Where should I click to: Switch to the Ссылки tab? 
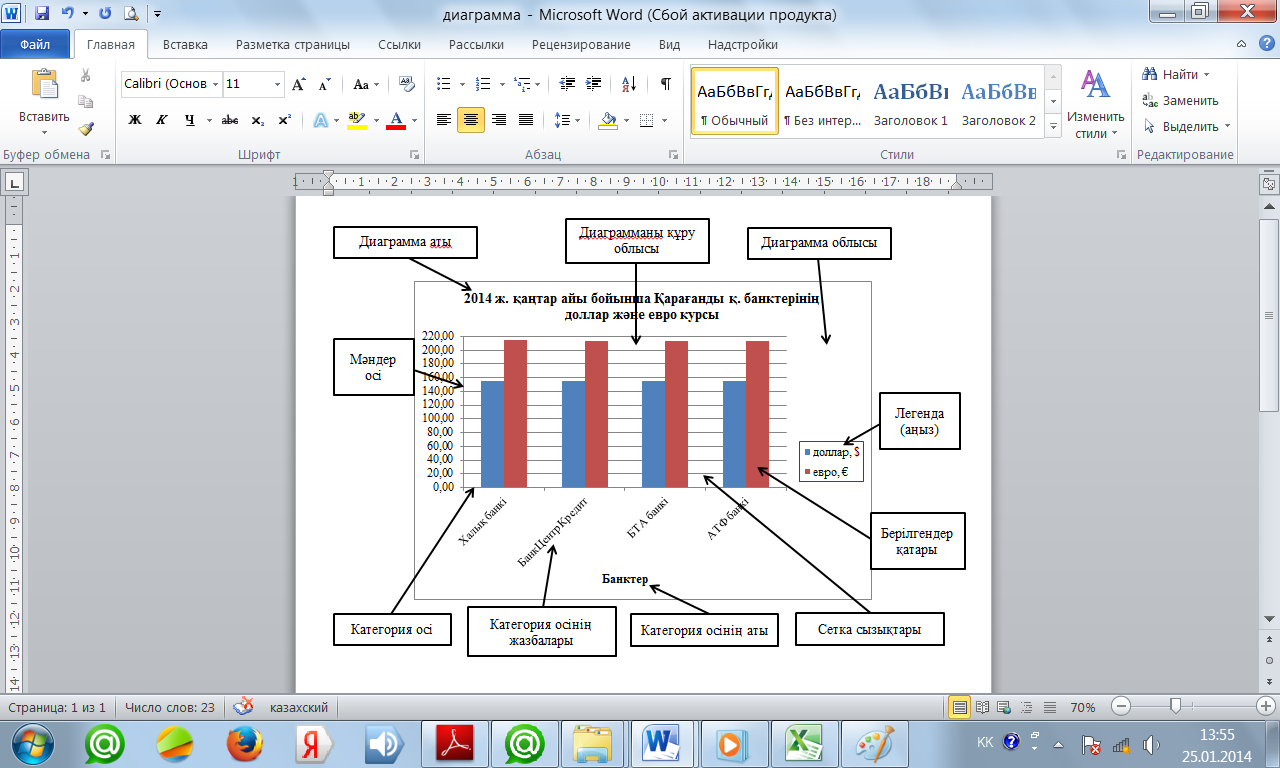(x=399, y=45)
